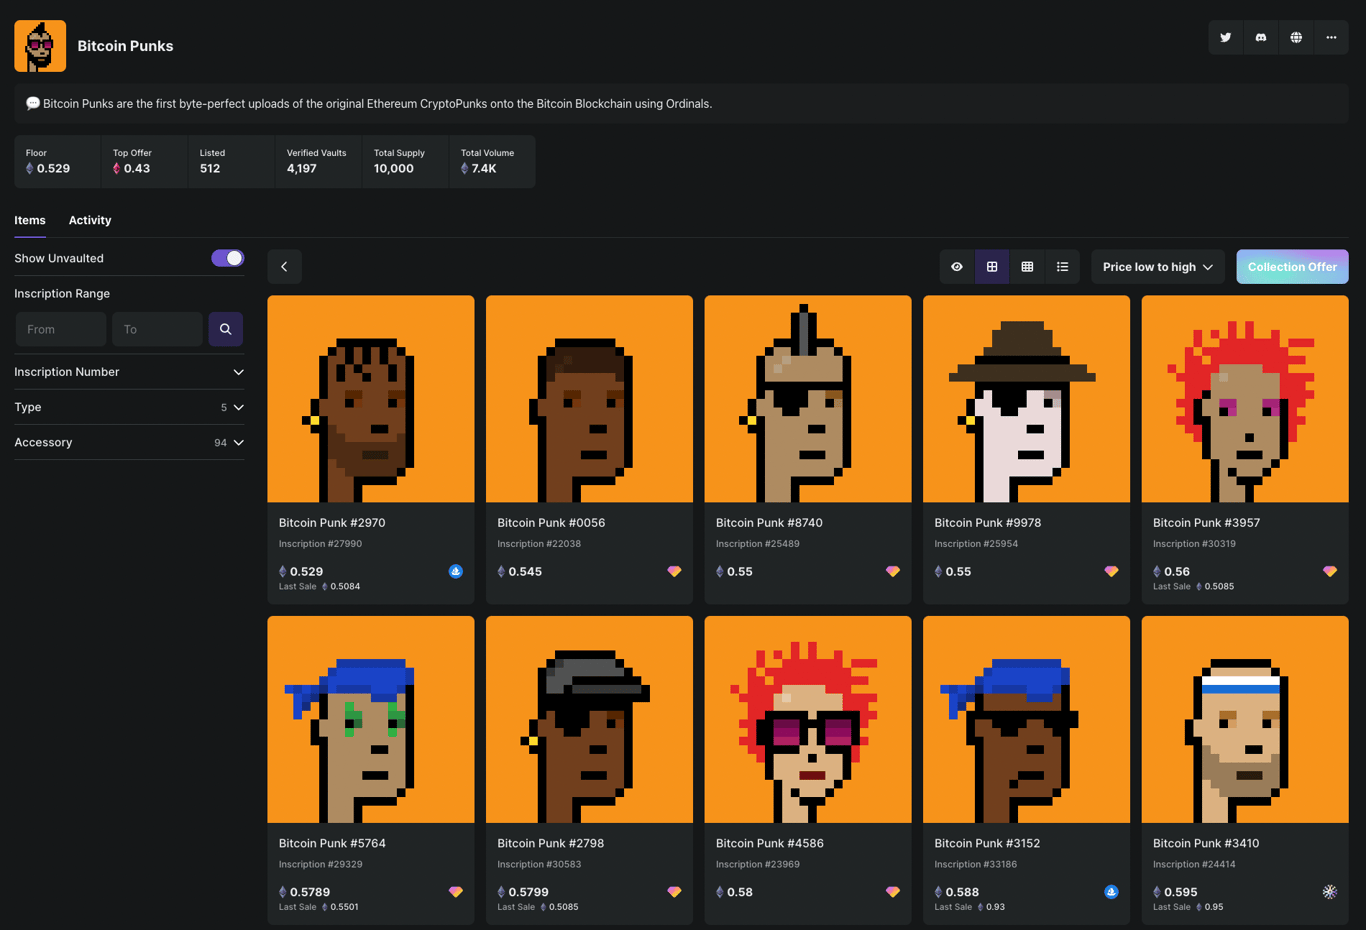This screenshot has width=1366, height=930.
Task: Toggle the eye visibility view option
Action: click(957, 267)
